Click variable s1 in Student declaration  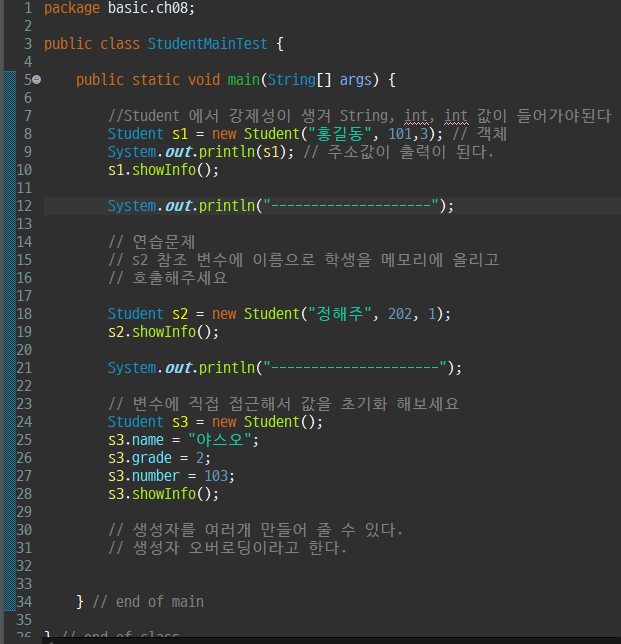[x=180, y=134]
